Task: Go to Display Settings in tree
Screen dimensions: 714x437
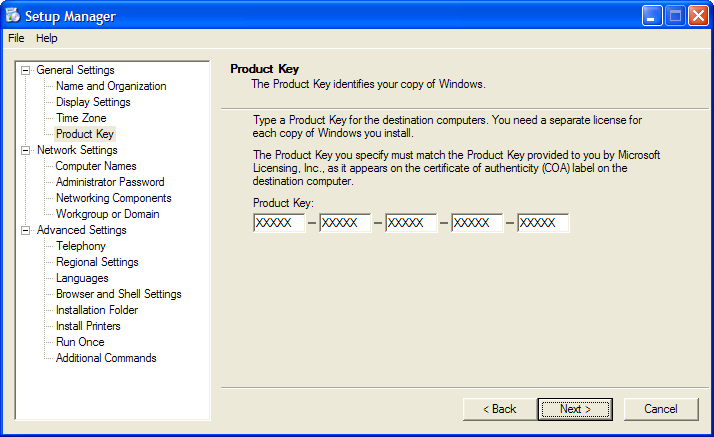Action: tap(93, 102)
